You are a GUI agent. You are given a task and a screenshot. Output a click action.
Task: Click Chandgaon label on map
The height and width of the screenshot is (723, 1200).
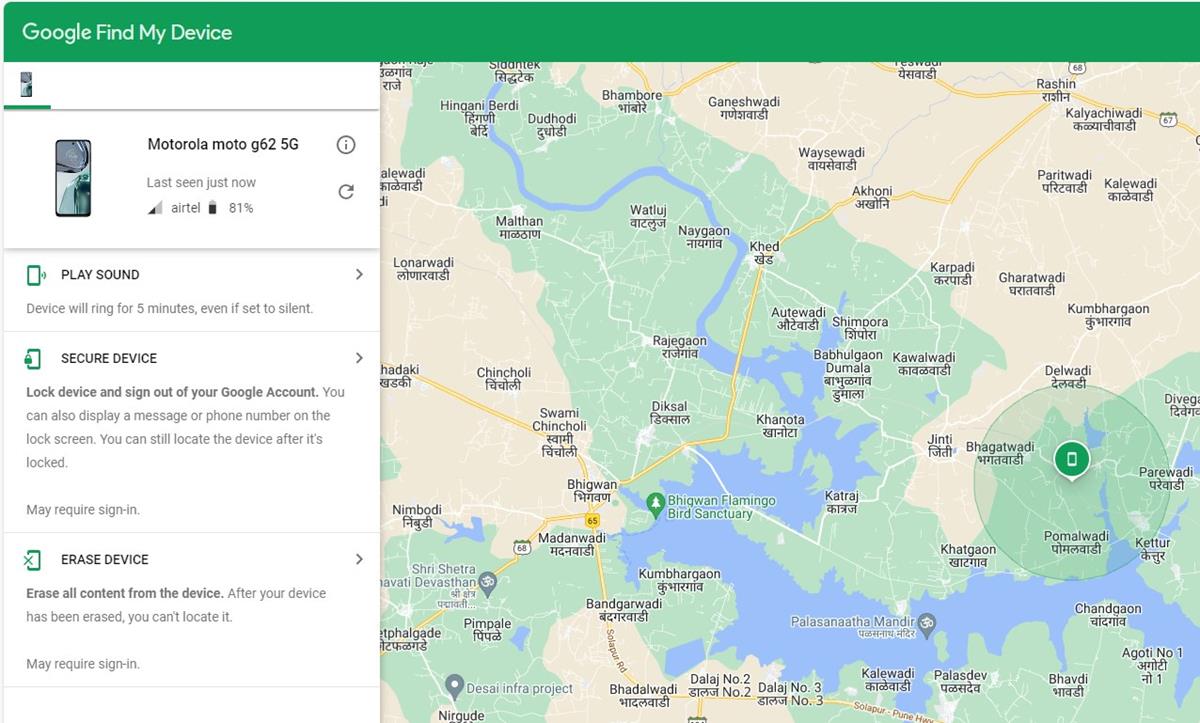(x=1108, y=615)
